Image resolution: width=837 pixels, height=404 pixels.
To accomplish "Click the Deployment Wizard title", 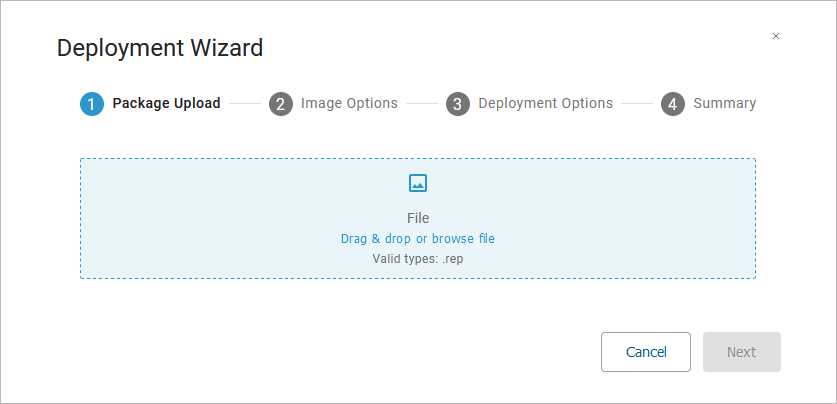I will coord(160,47).
